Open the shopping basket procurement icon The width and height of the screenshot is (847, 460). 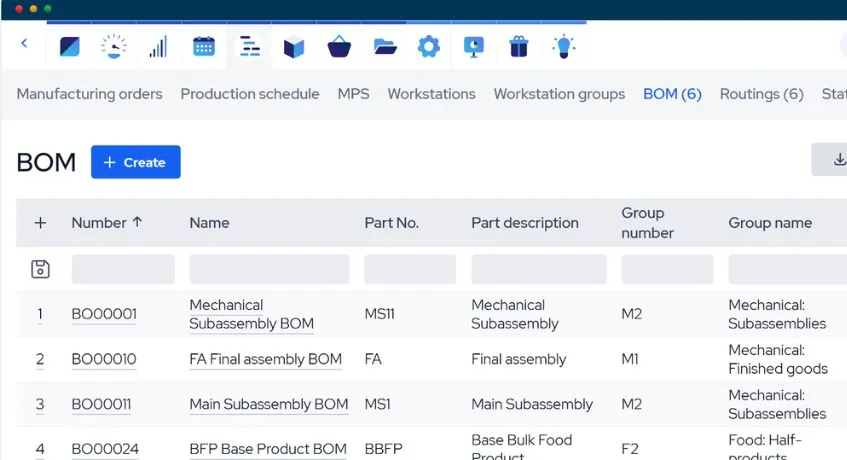(339, 47)
